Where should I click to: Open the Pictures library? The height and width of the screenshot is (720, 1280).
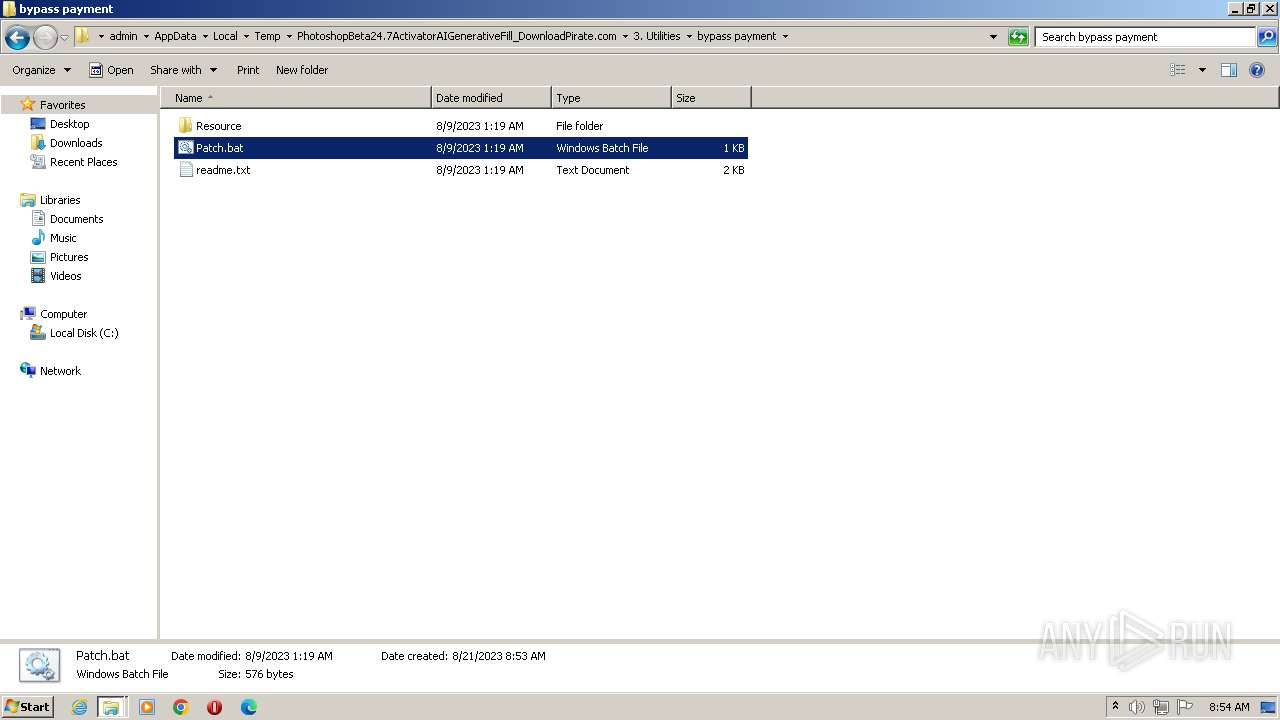pyautogui.click(x=69, y=257)
